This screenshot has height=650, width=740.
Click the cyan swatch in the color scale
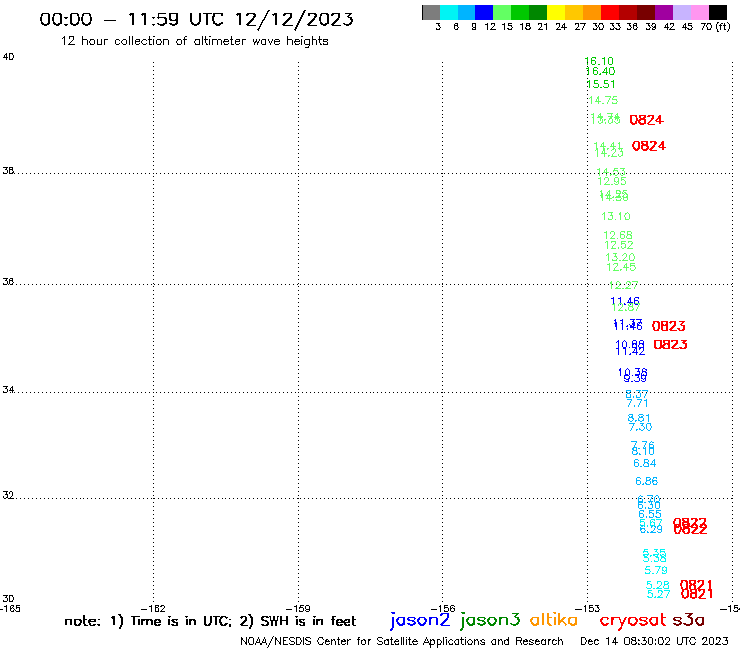click(449, 12)
